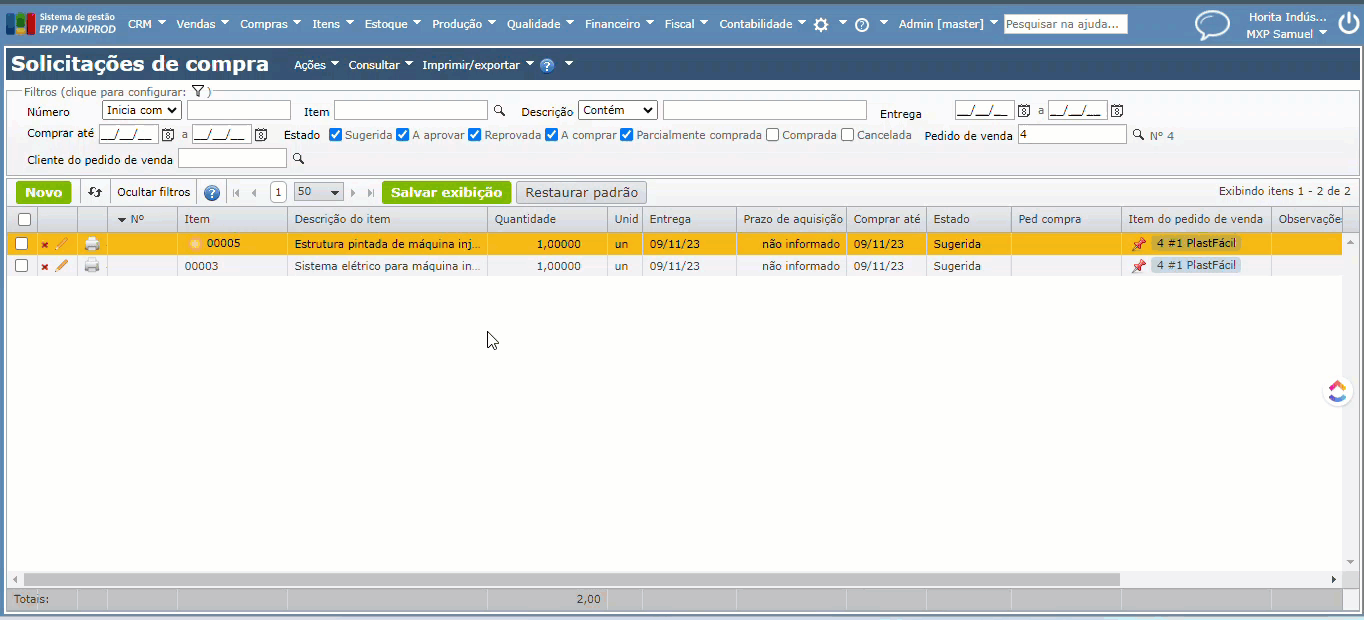Open Descrição 'Contém' dropdown

[618, 110]
